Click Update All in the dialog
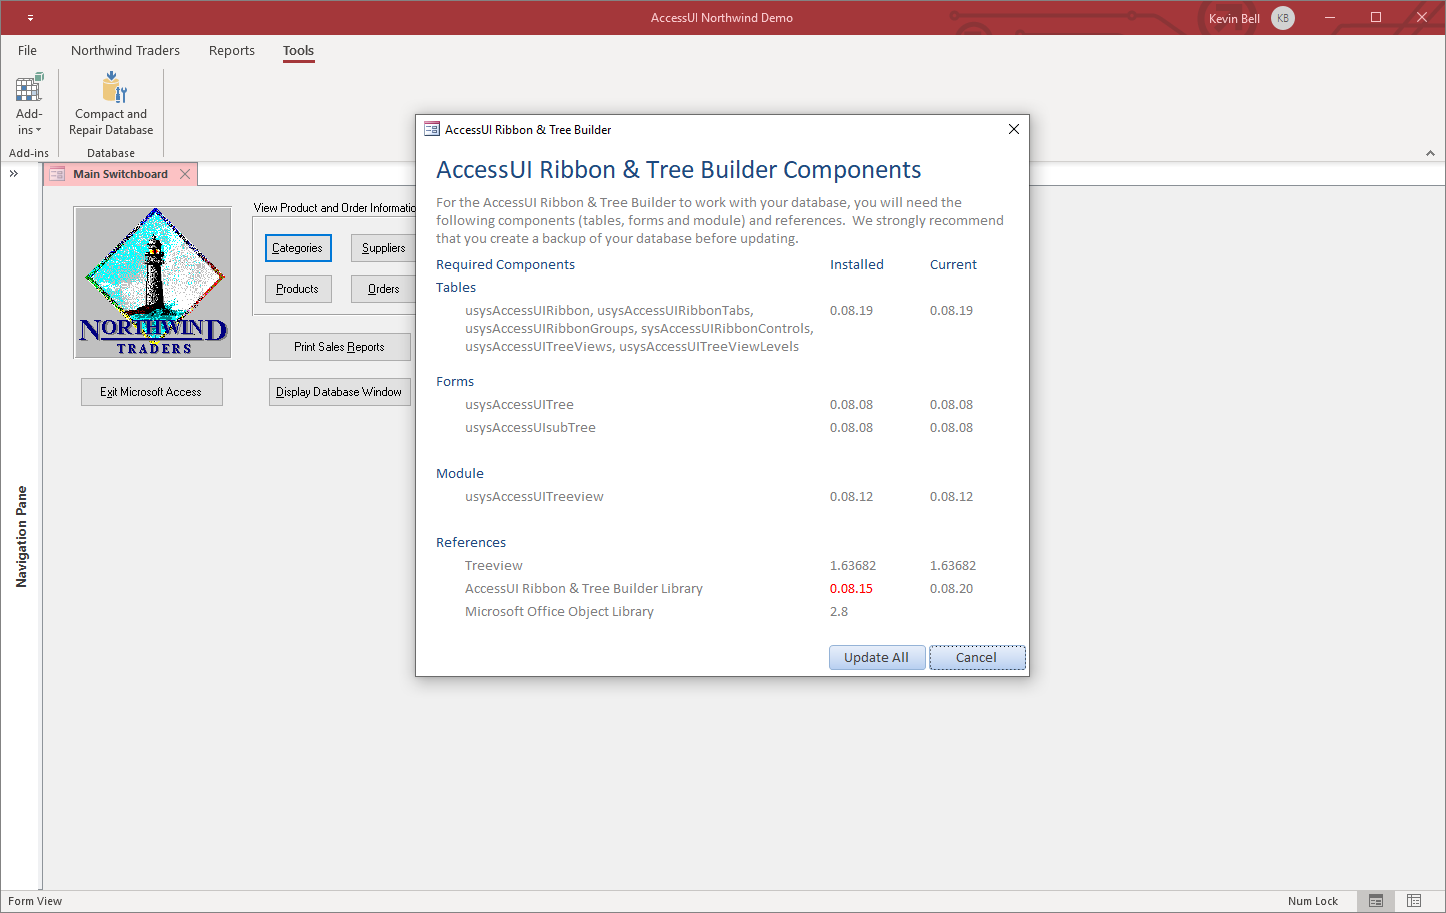The image size is (1446, 913). (x=877, y=657)
